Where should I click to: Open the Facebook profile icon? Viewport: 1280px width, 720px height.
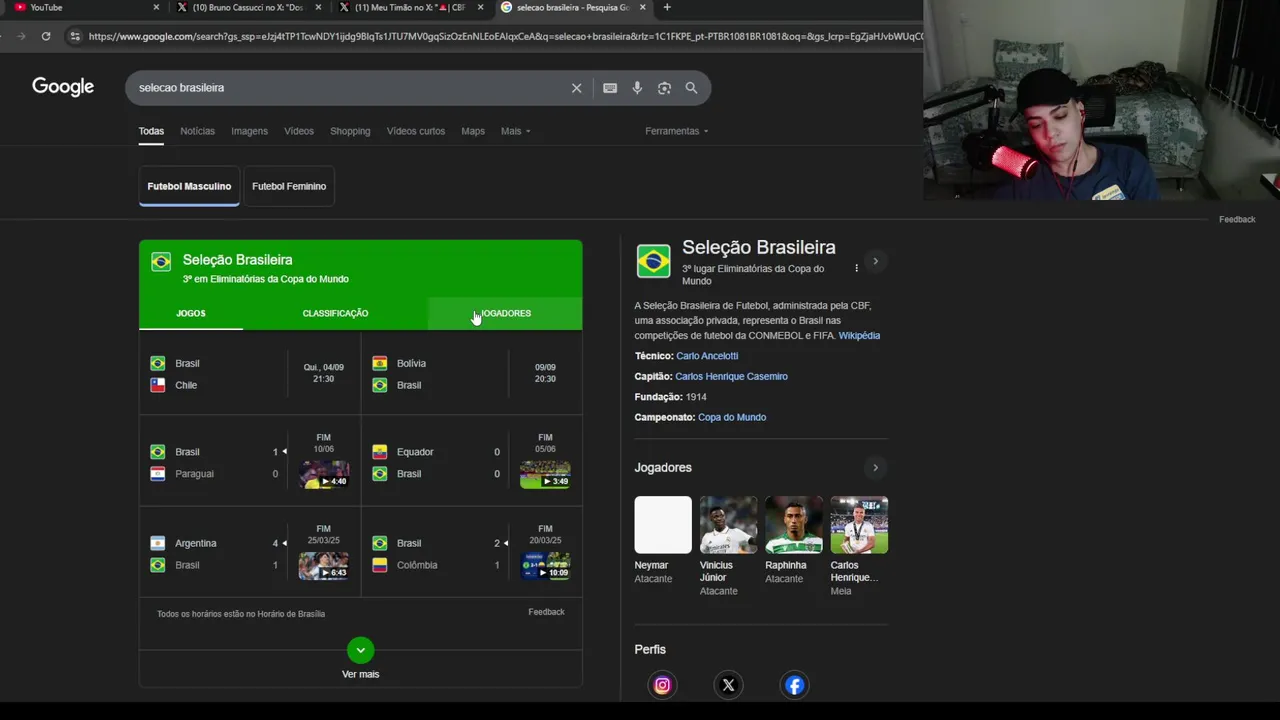(x=794, y=685)
